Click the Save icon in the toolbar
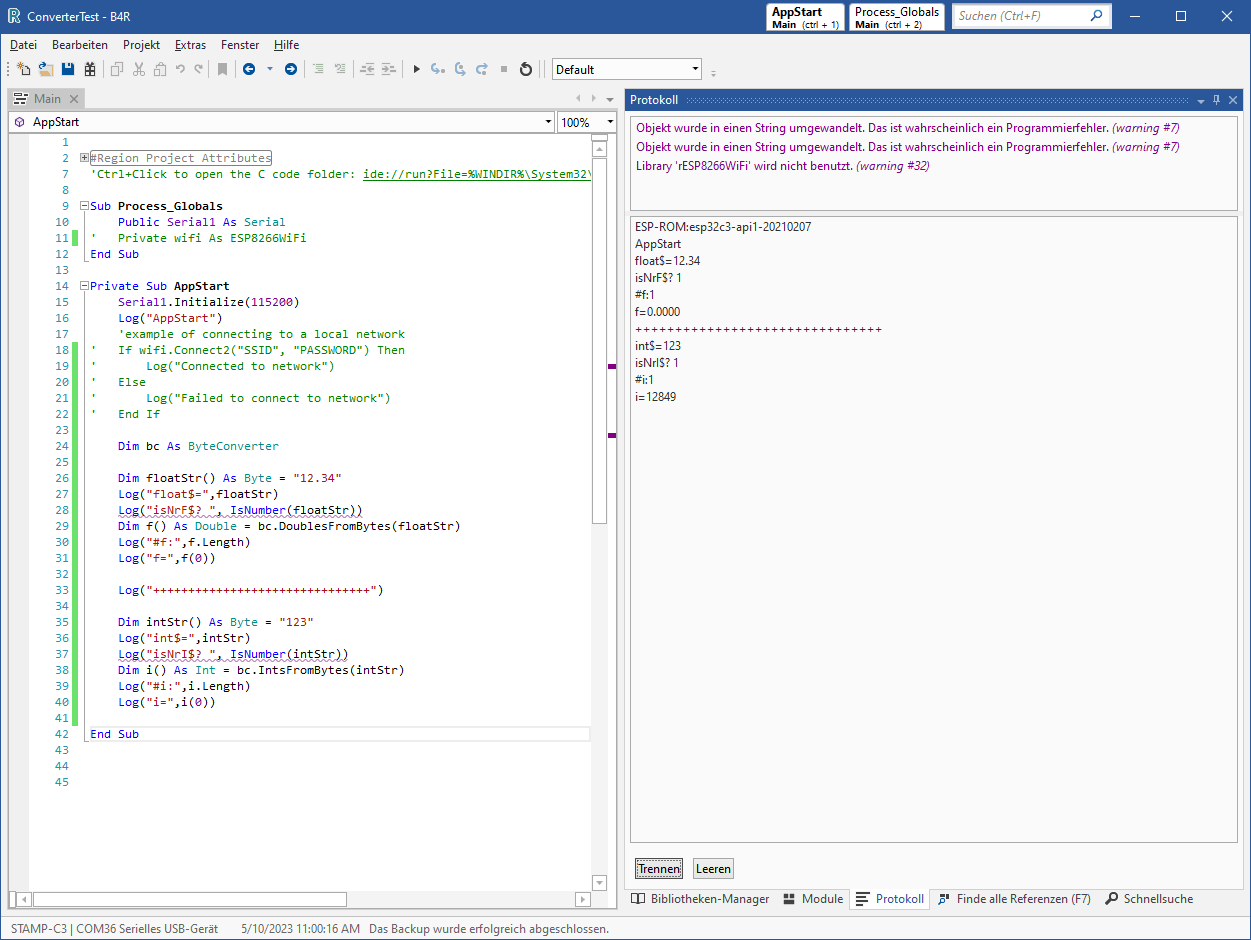 68,69
